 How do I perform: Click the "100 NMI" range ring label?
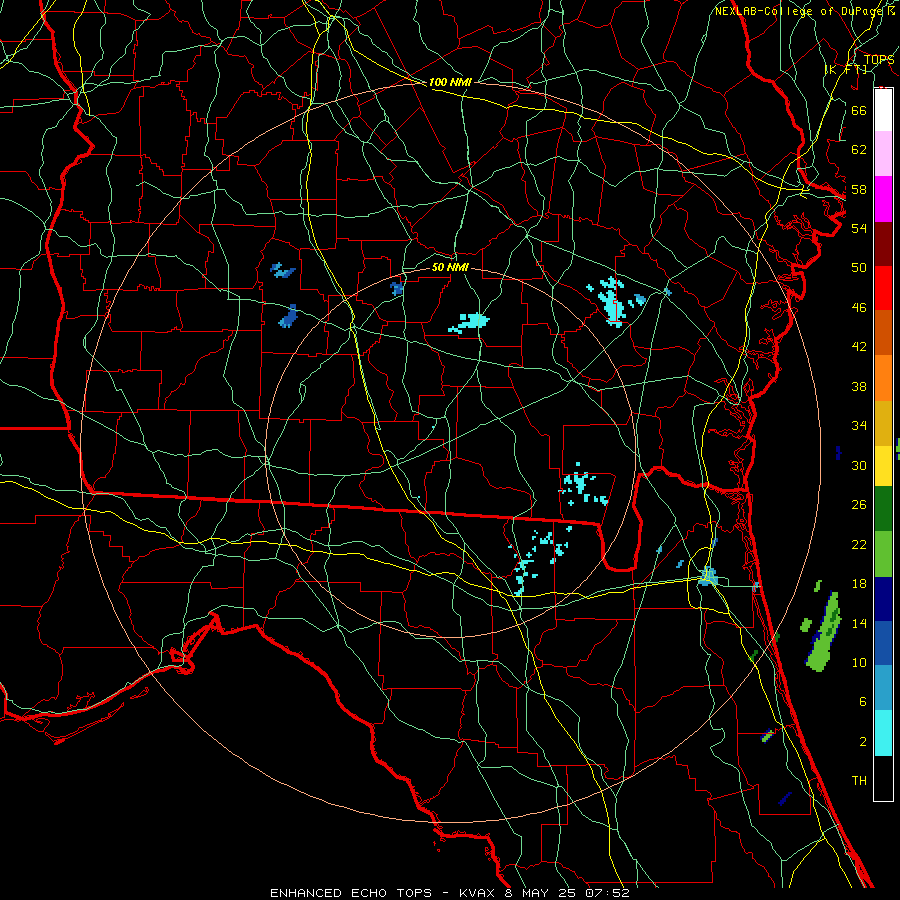(450, 82)
